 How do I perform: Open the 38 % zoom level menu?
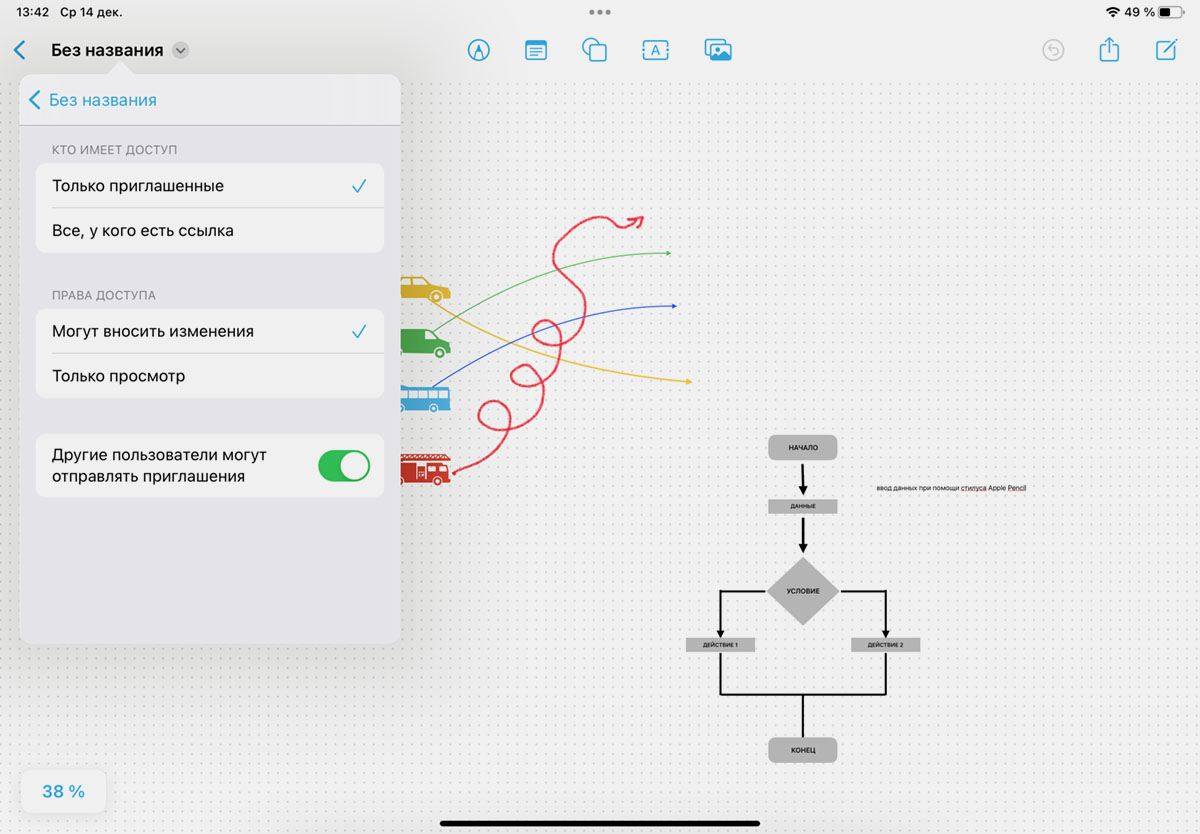[63, 792]
